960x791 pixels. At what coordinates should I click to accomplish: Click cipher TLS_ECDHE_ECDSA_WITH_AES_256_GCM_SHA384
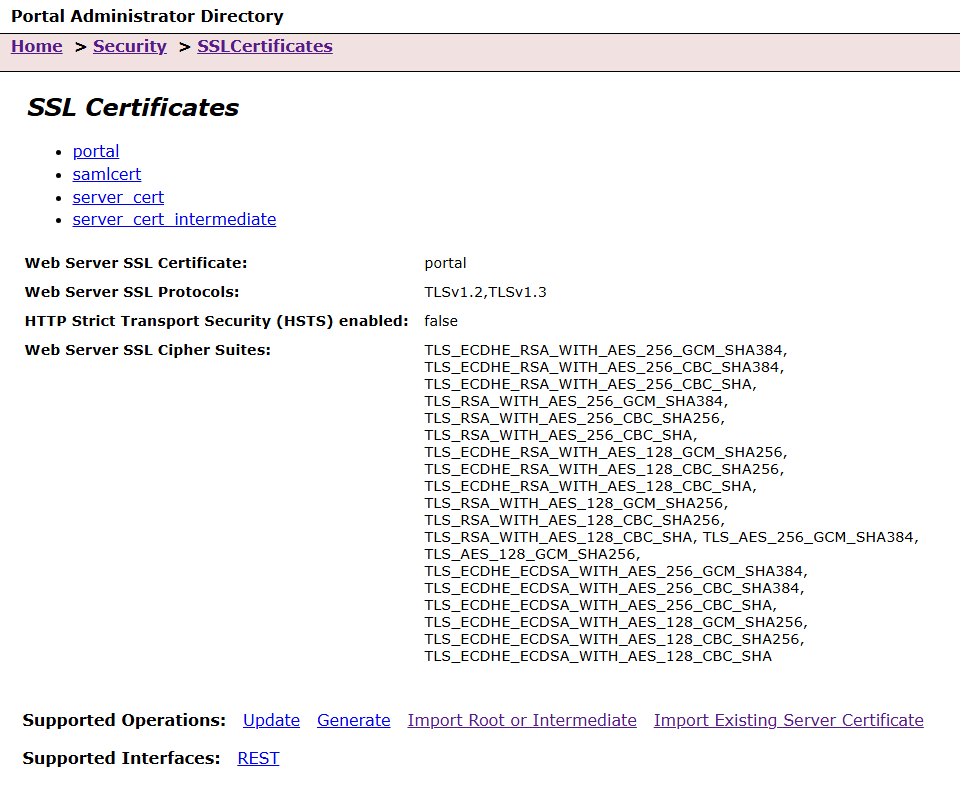614,571
